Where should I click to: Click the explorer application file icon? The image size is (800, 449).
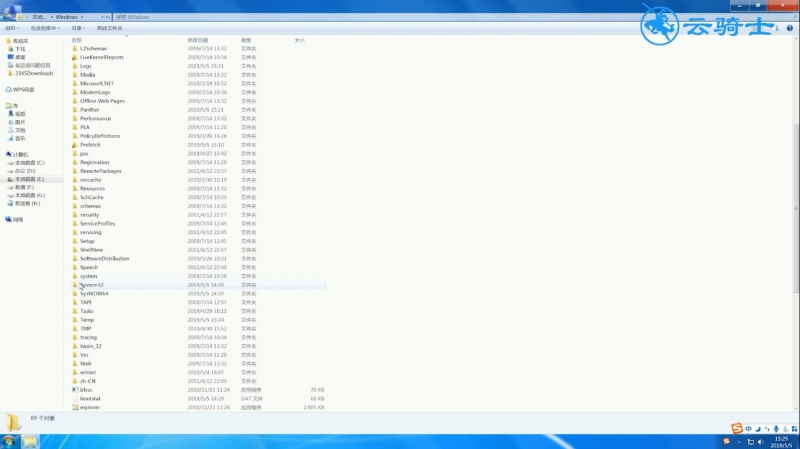tap(75, 407)
